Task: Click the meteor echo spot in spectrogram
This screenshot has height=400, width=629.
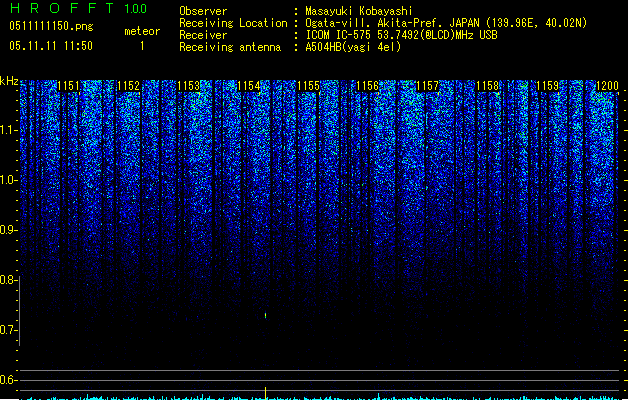Action: pos(266,315)
